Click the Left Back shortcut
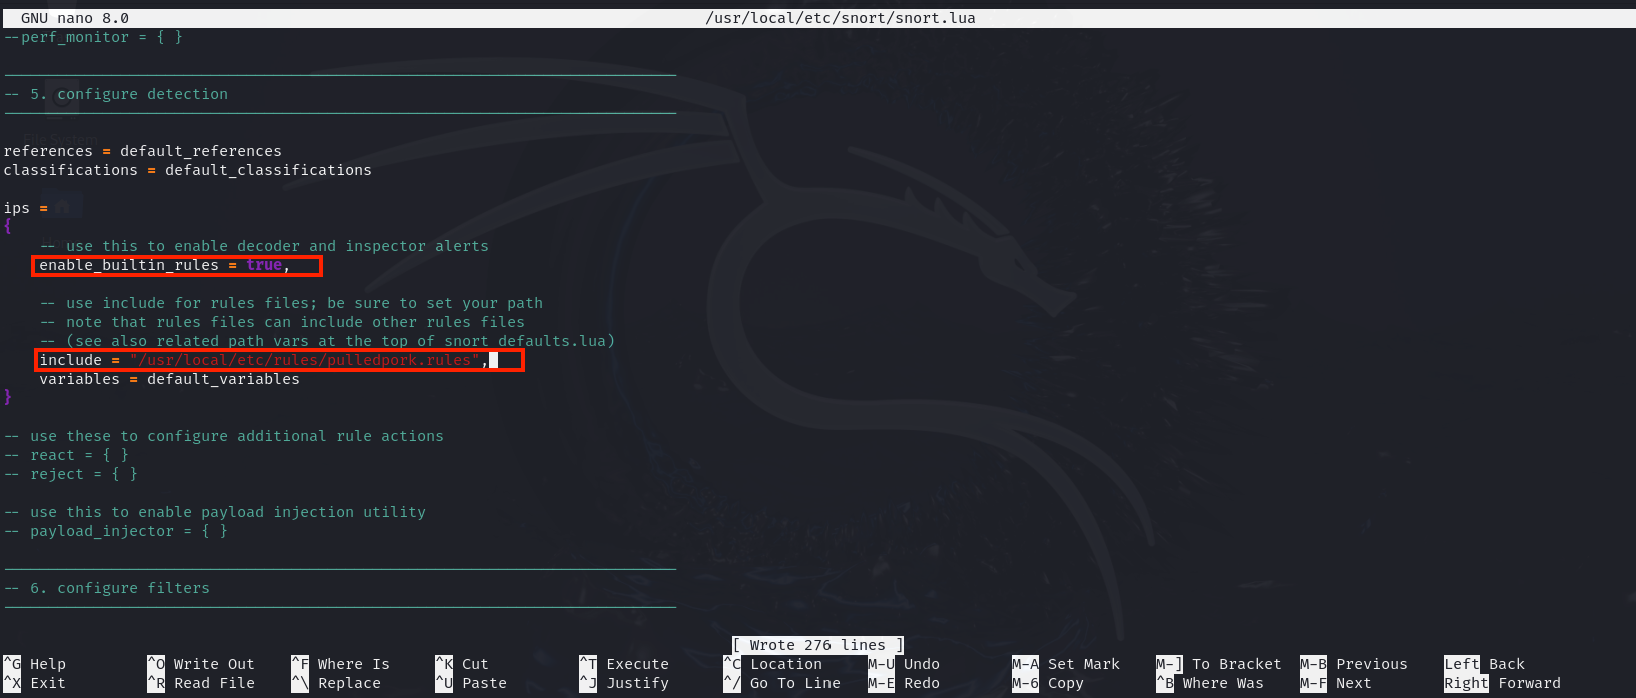 click(1485, 664)
